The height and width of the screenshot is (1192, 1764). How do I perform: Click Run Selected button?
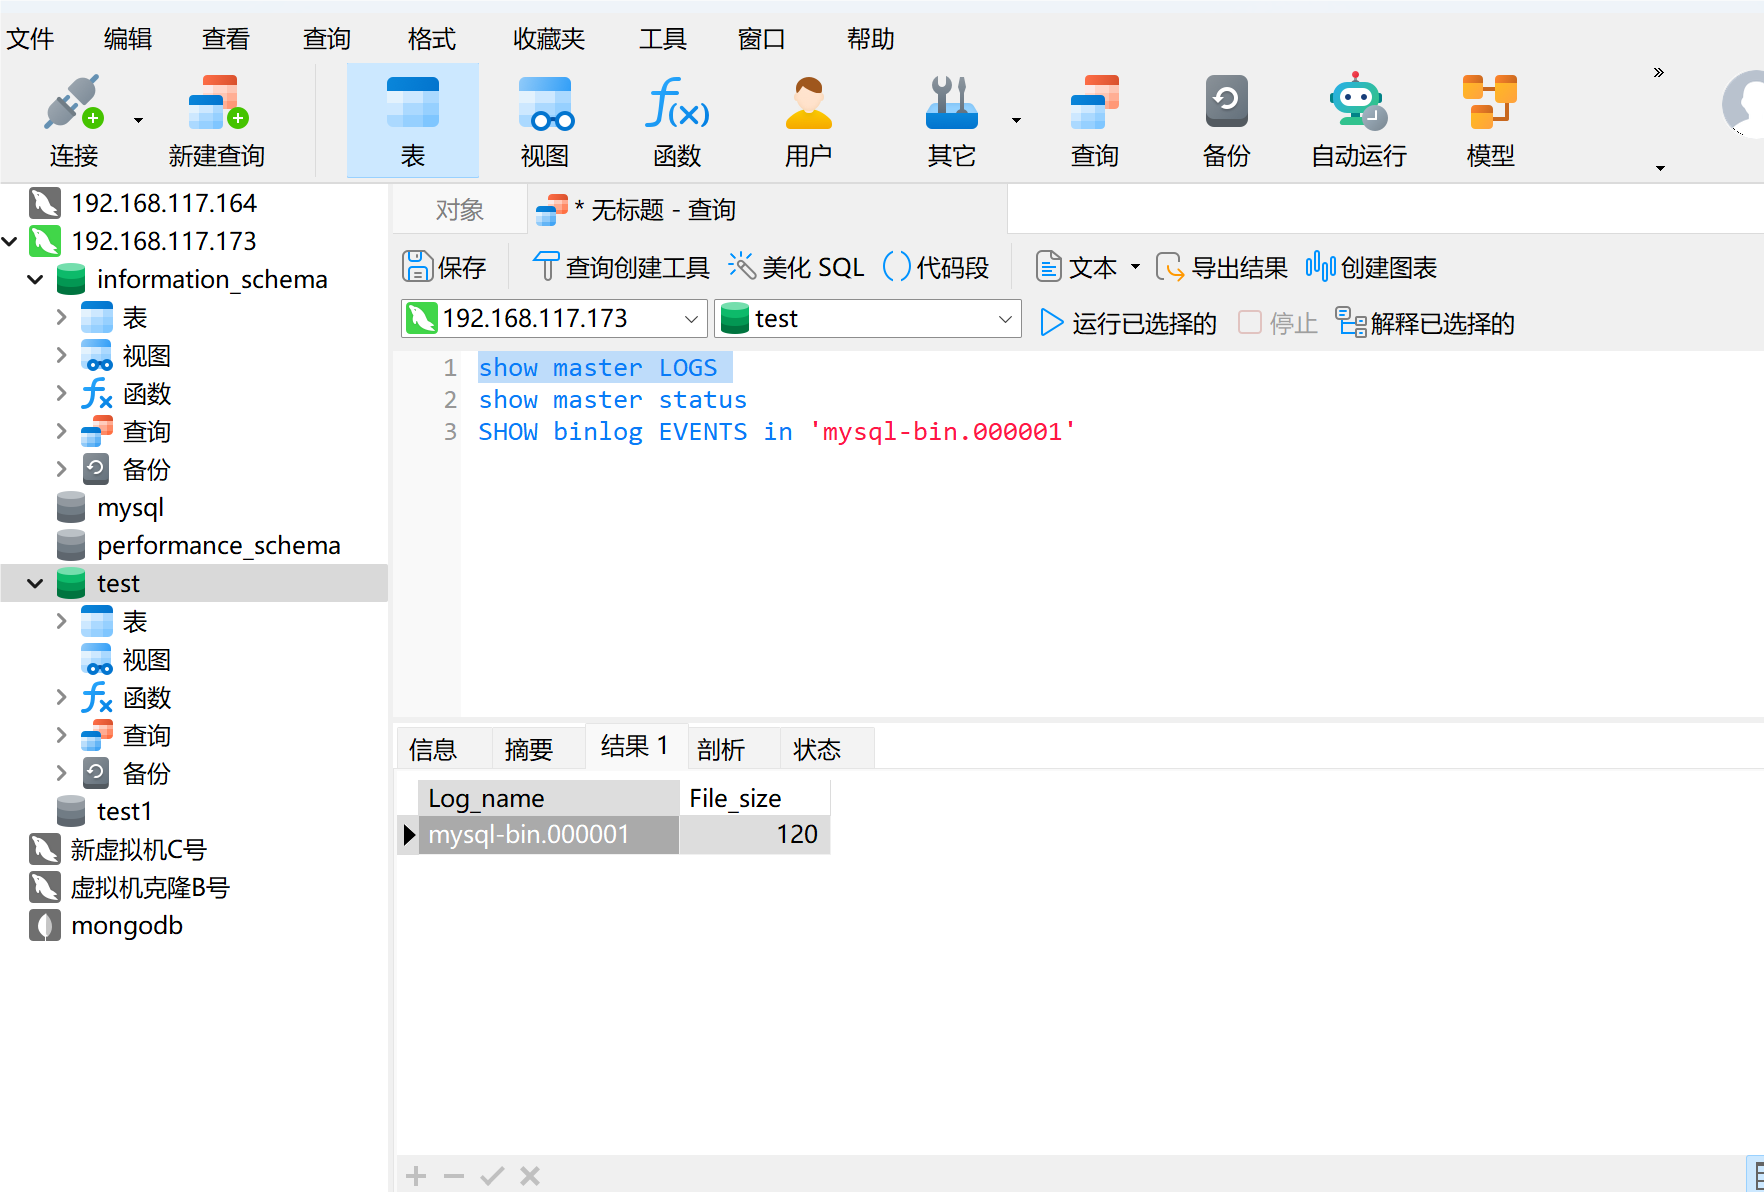1128,323
